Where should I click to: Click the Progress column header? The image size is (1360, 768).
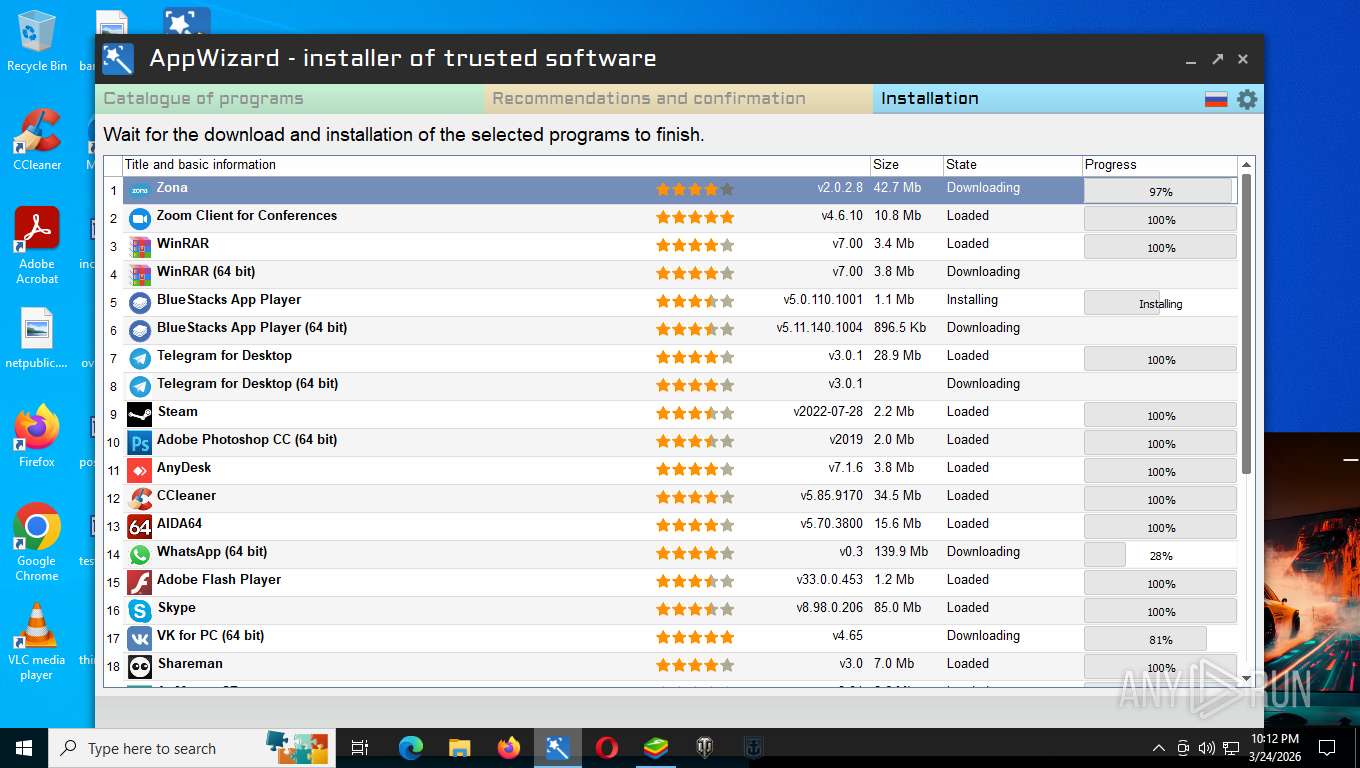(1159, 165)
